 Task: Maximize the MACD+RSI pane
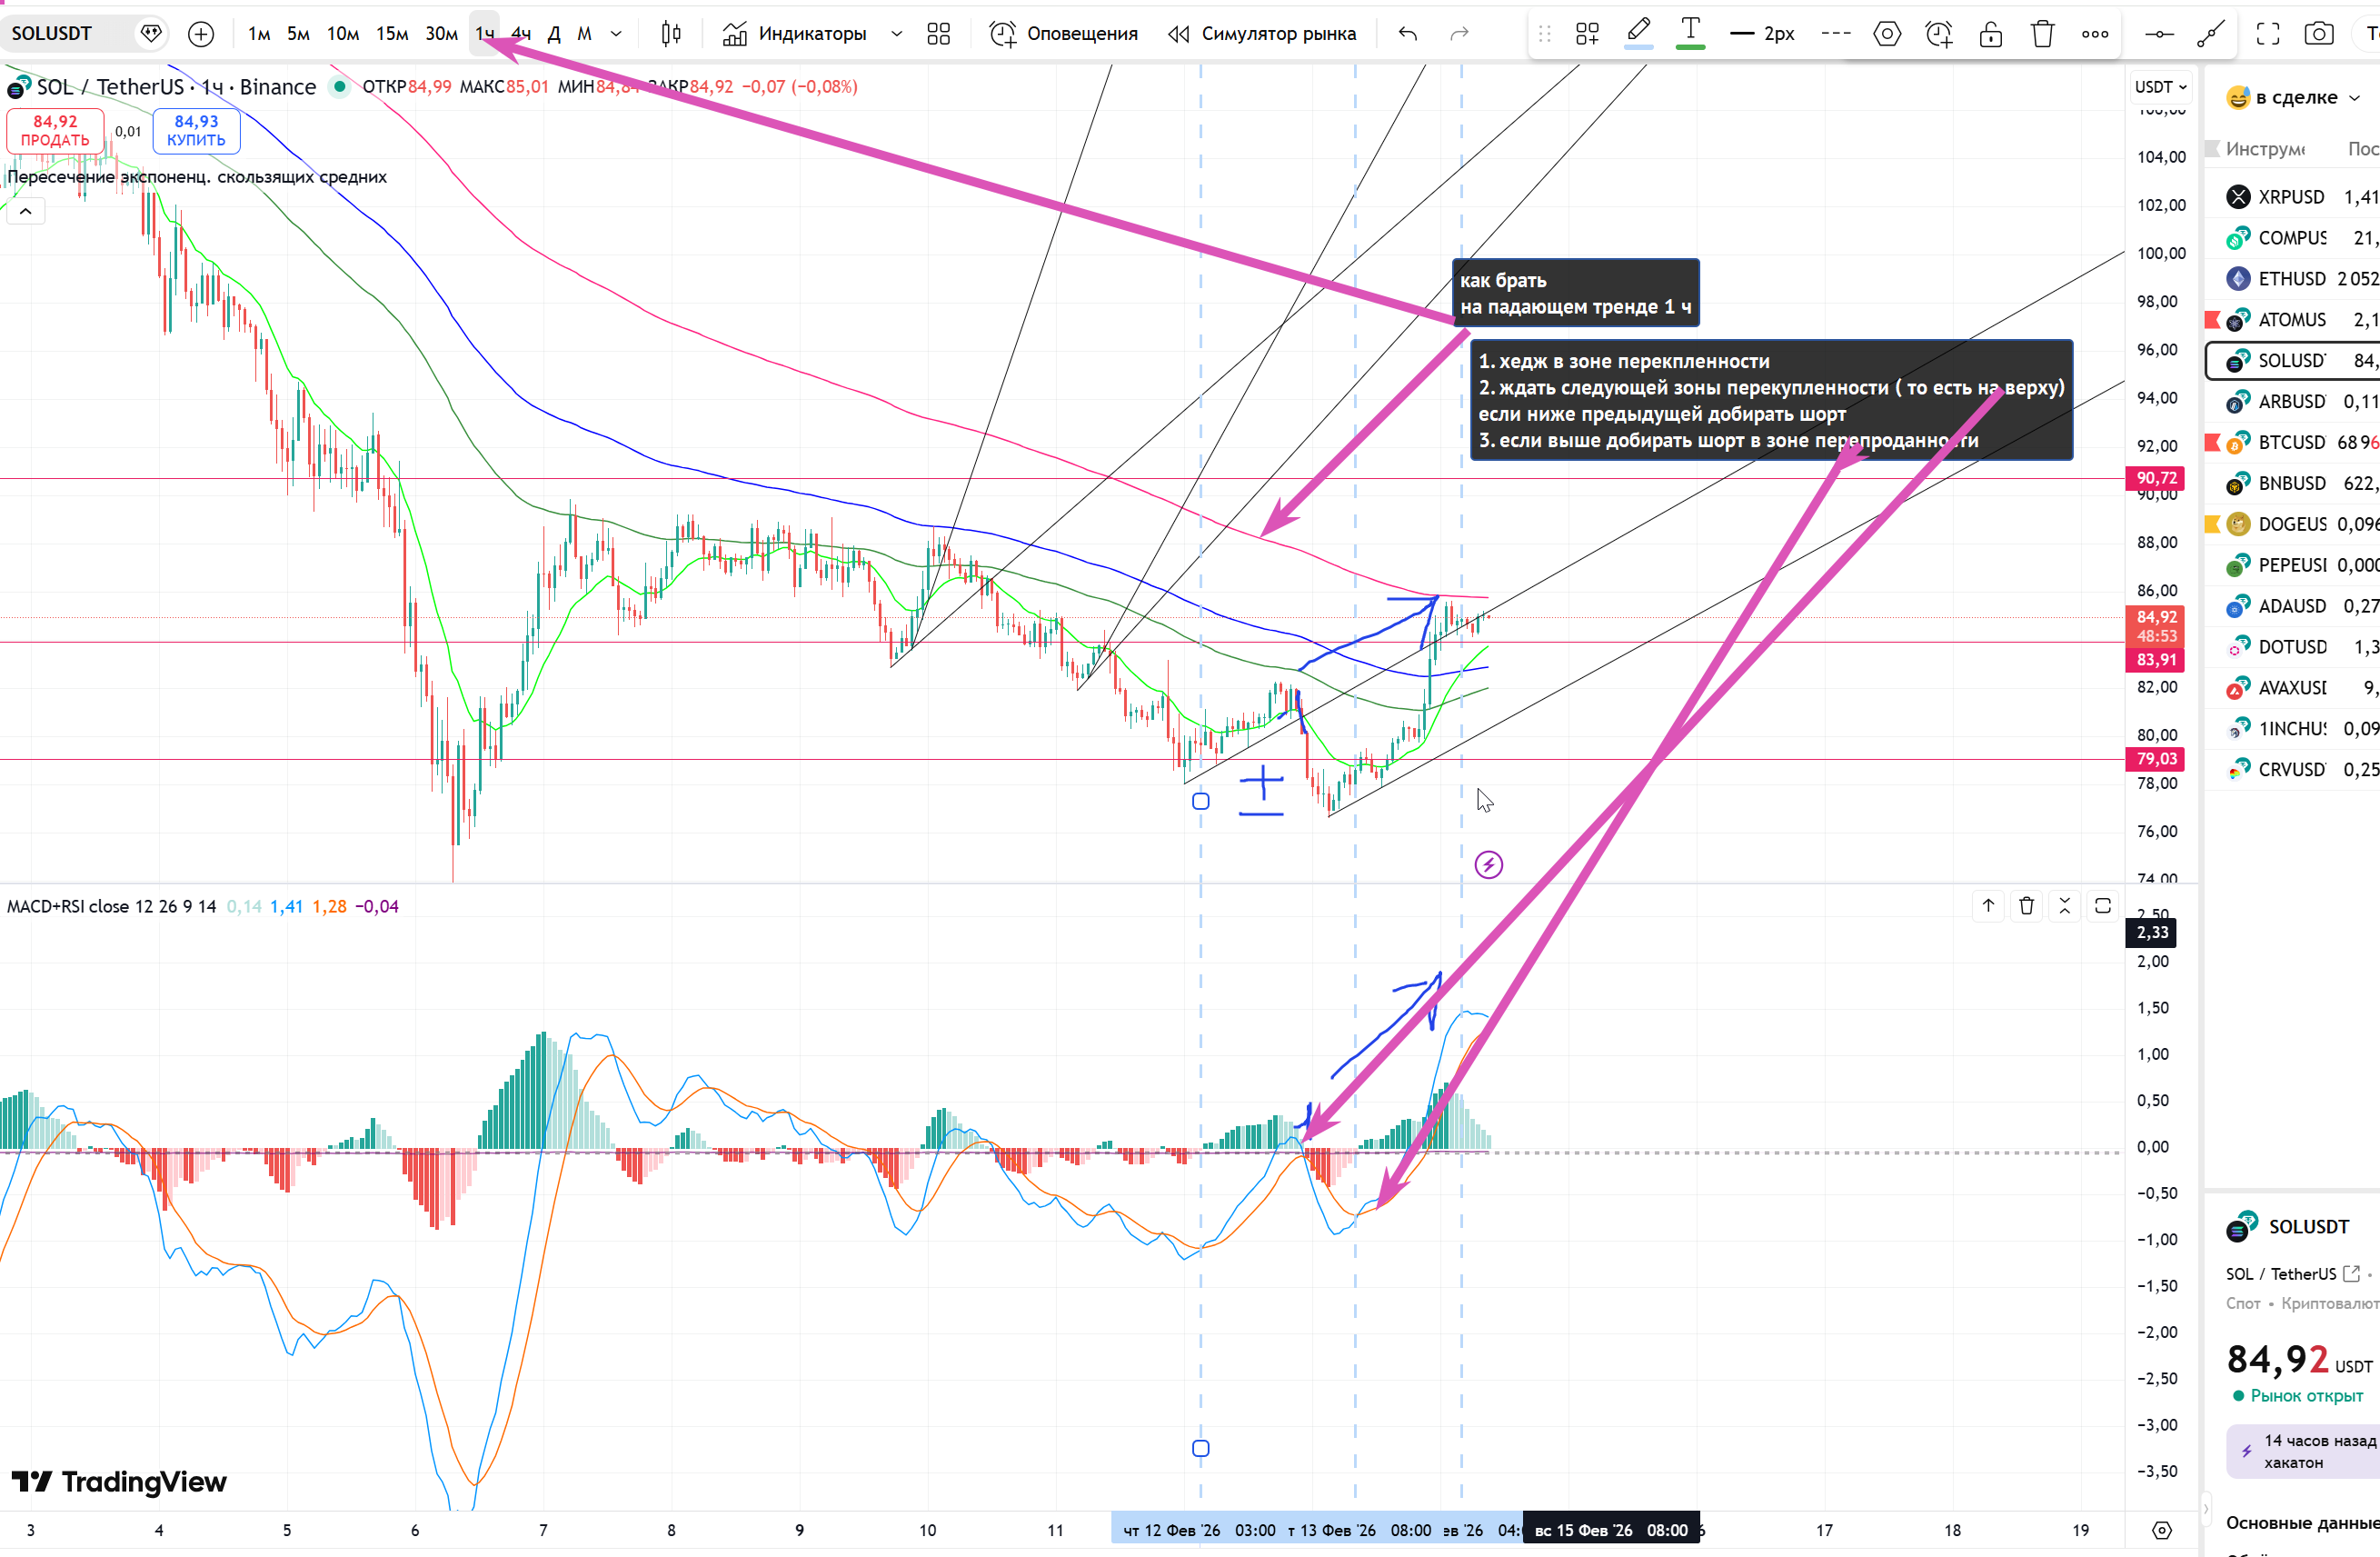pyautogui.click(x=2102, y=906)
